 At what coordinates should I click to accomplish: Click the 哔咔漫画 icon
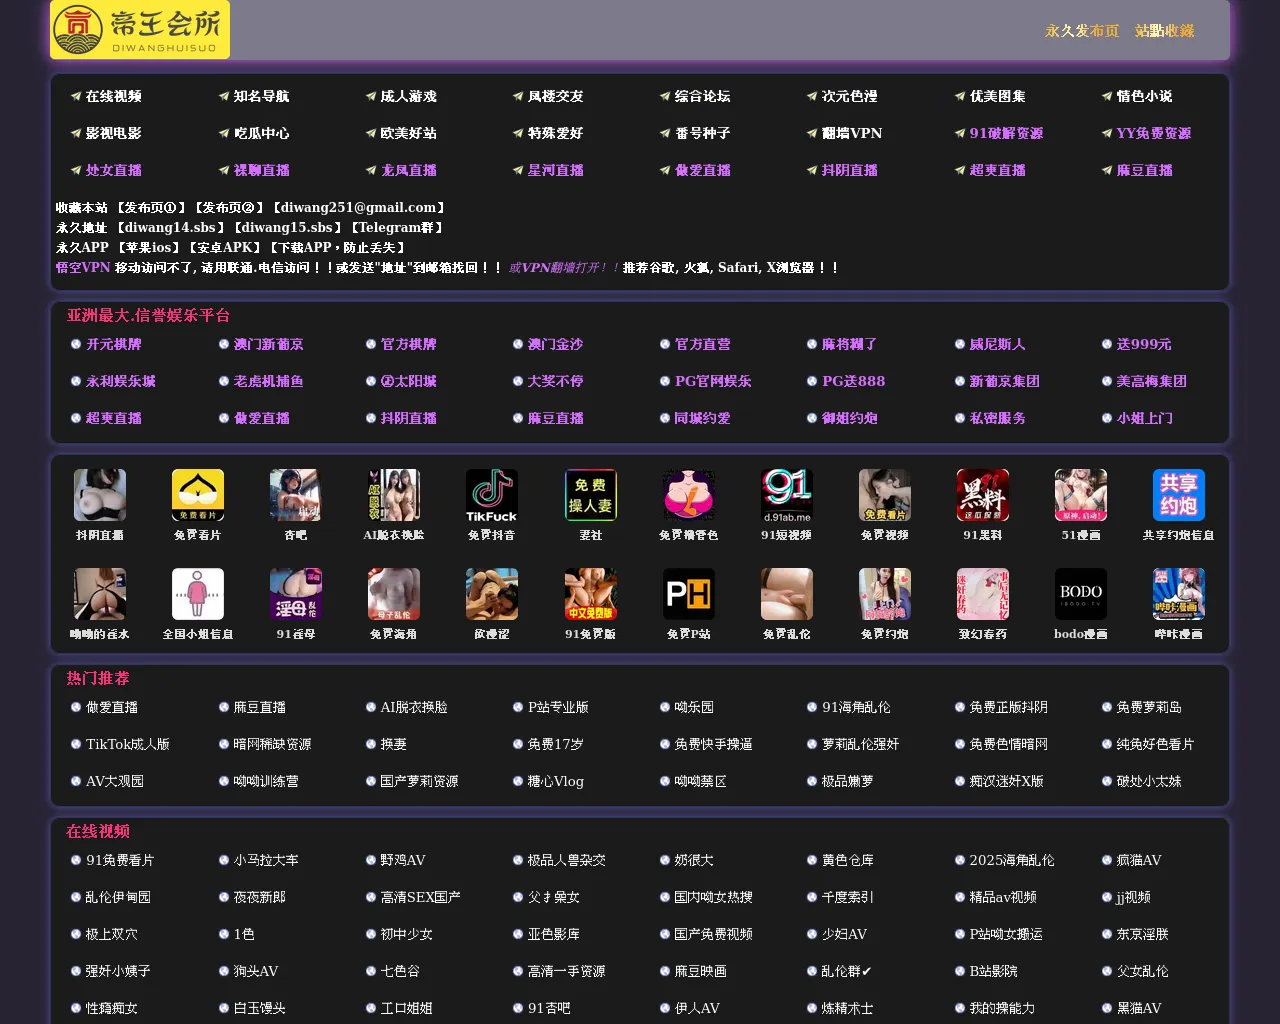(1178, 595)
